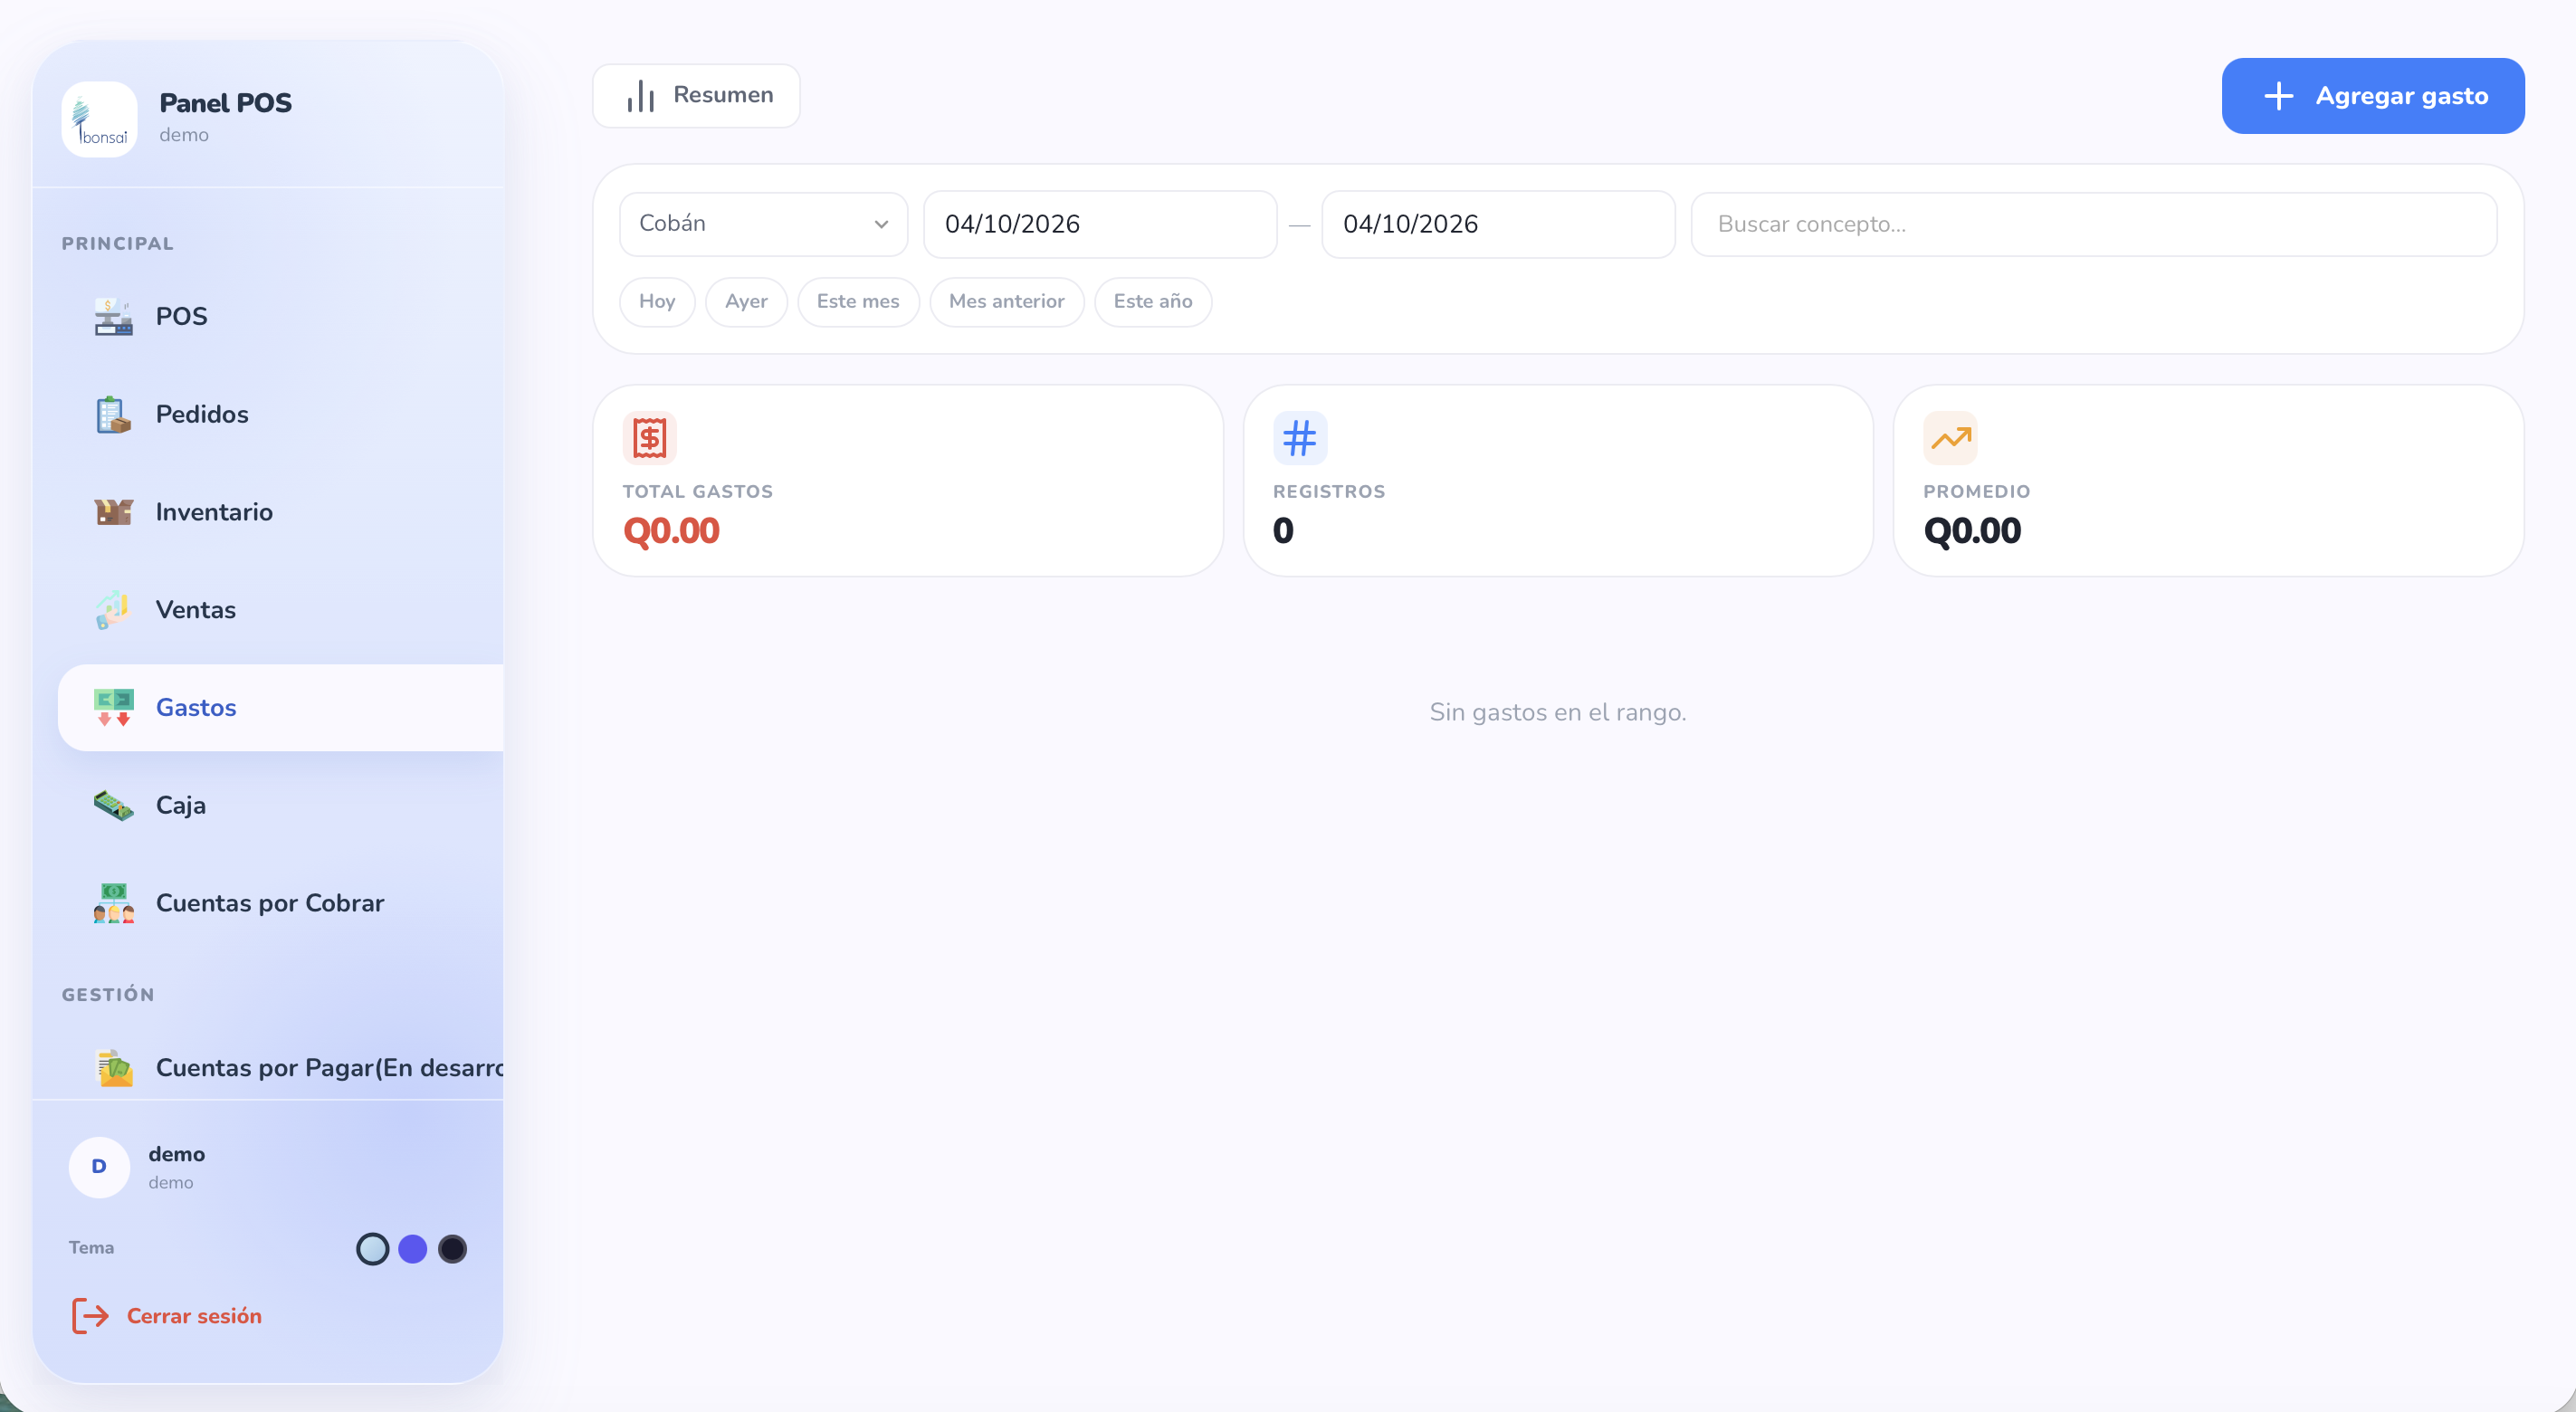Viewport: 2576px width, 1412px height.
Task: Select Gastos in the sidebar menu
Action: [x=196, y=708]
